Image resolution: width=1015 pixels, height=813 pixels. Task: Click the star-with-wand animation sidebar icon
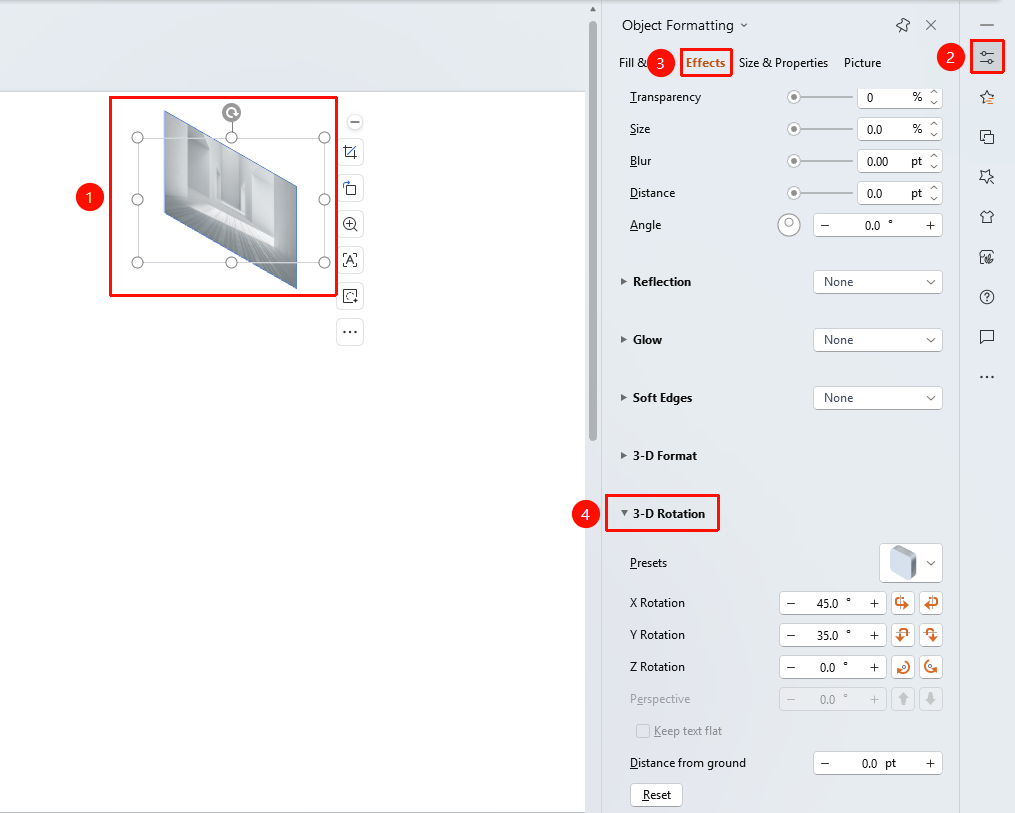coord(987,177)
